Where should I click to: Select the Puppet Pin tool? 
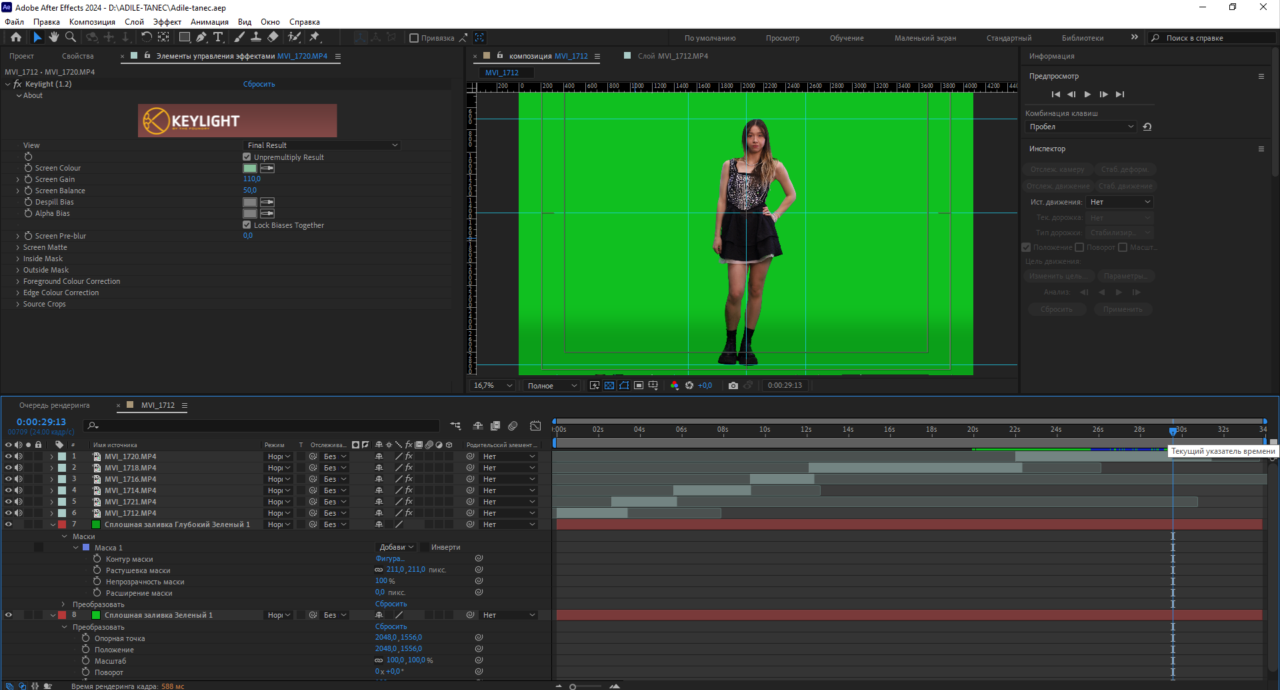[x=314, y=37]
